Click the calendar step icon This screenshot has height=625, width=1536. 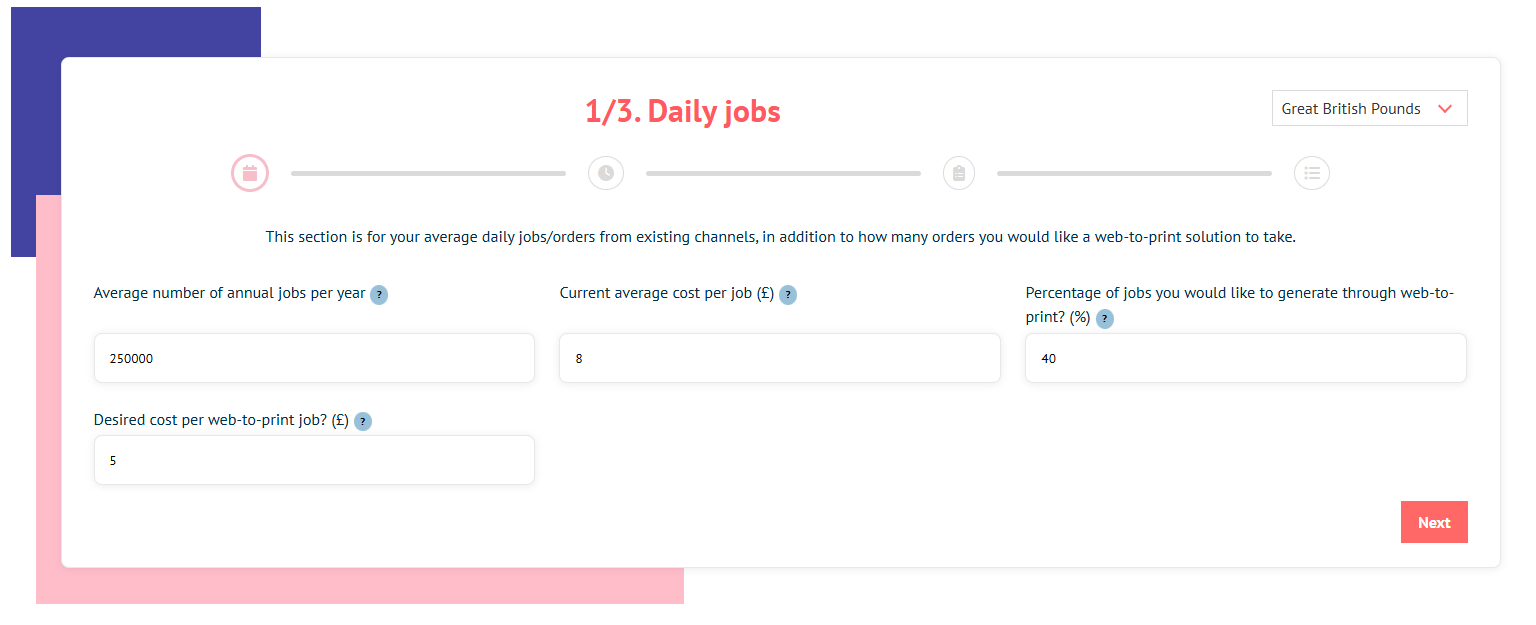pyautogui.click(x=250, y=173)
